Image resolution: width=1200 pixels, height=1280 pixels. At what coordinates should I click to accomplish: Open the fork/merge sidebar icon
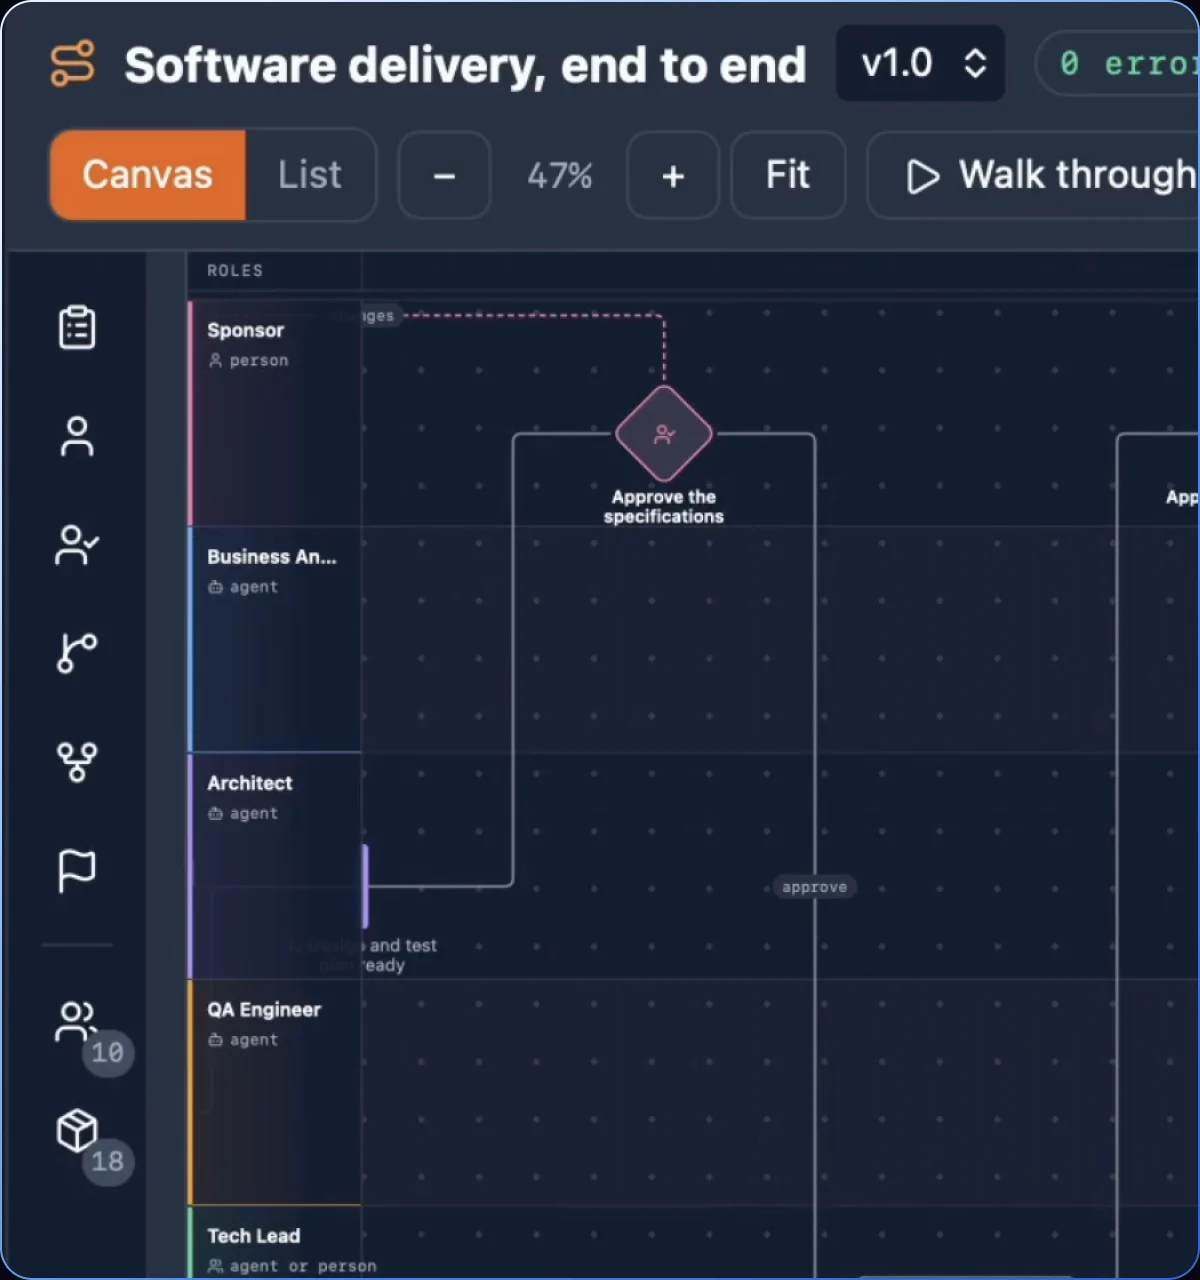[x=77, y=762]
